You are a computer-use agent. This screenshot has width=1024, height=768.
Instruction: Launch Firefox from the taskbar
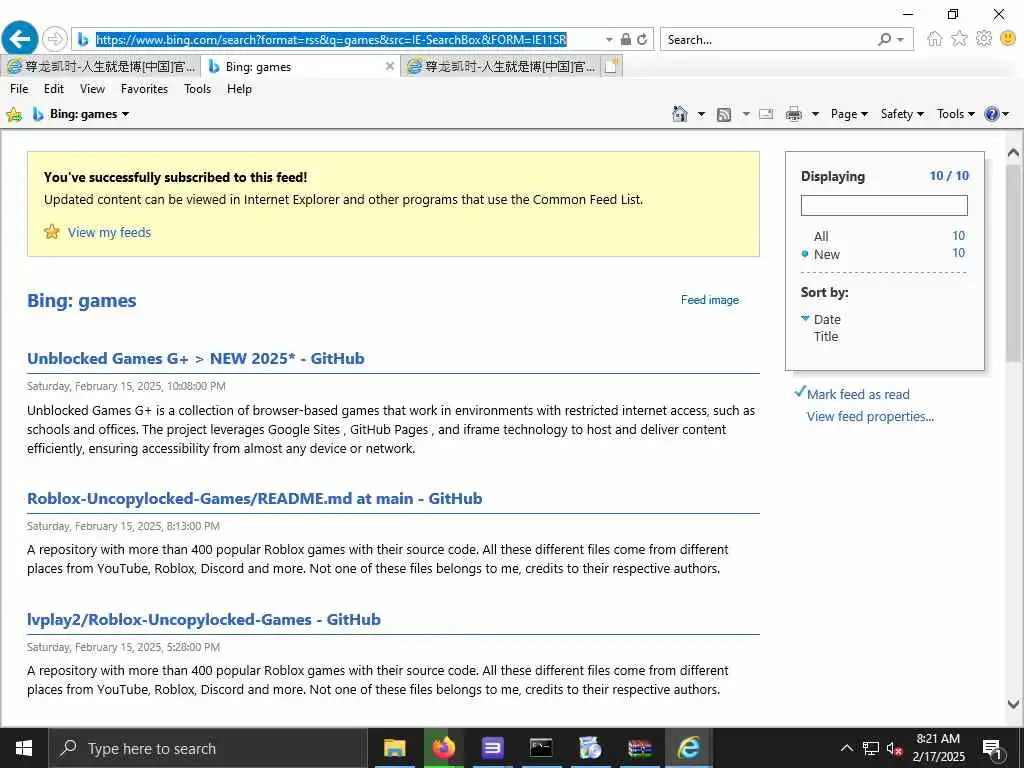[x=443, y=748]
